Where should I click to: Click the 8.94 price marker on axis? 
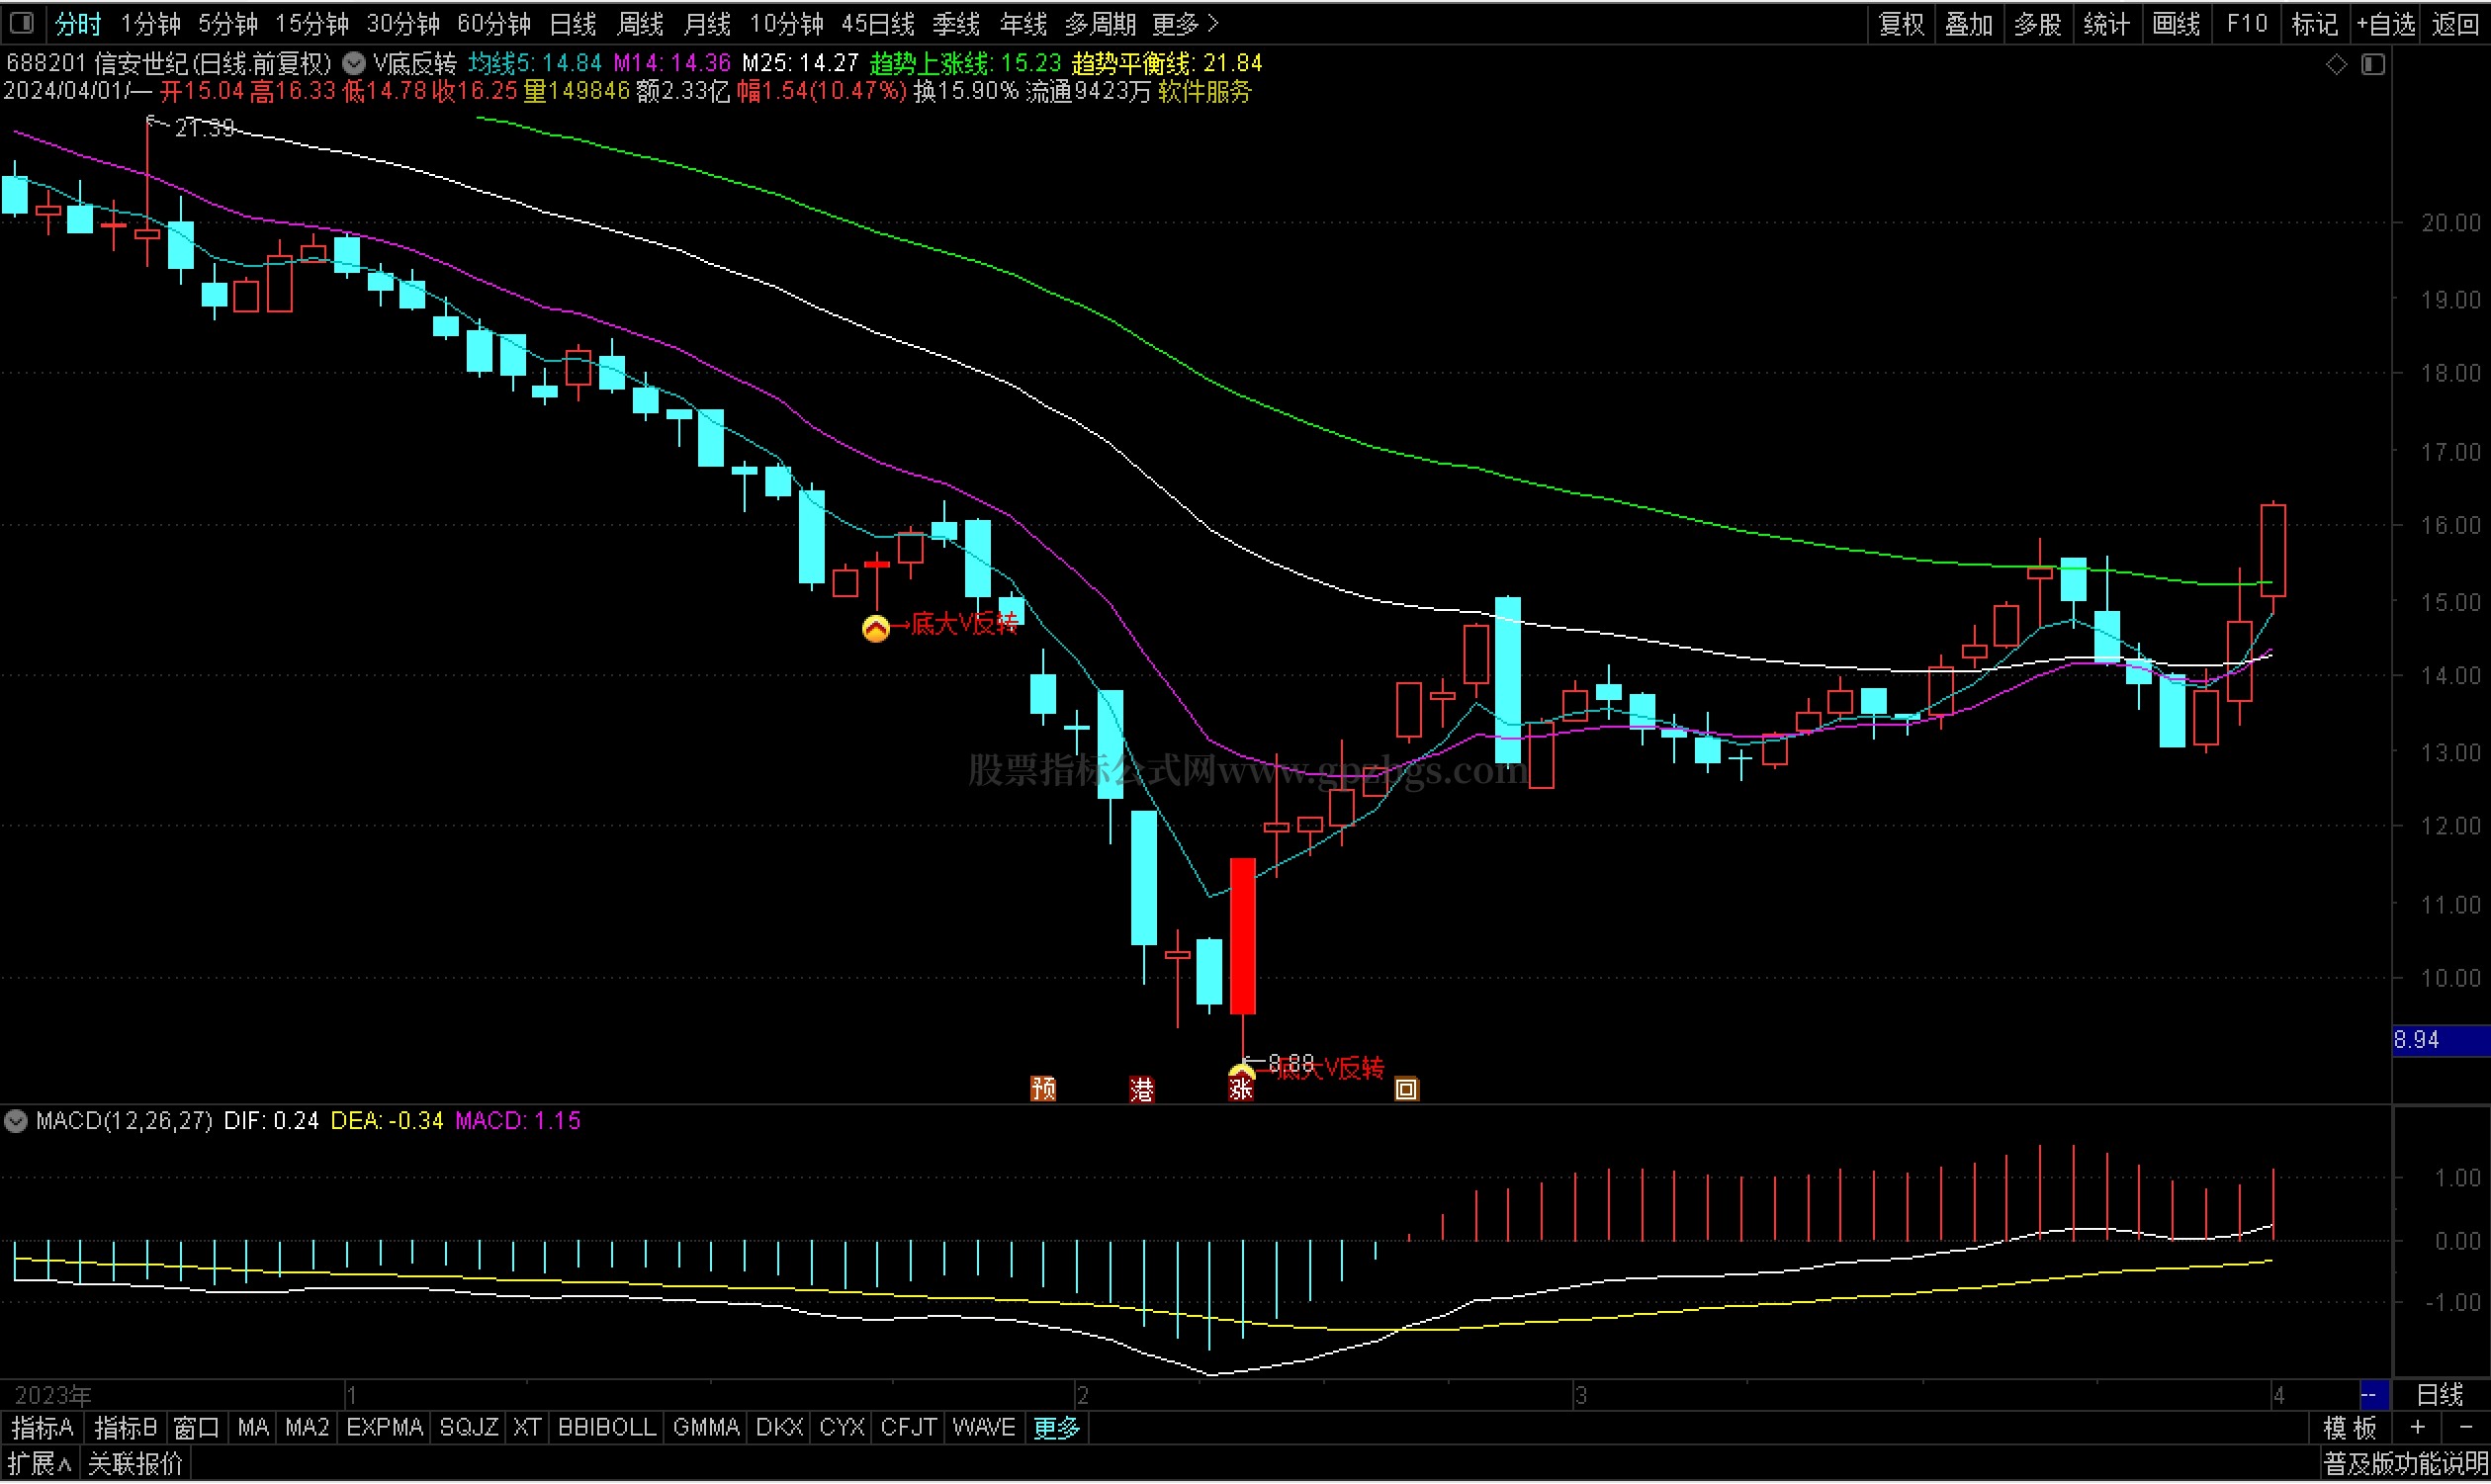[2440, 1041]
